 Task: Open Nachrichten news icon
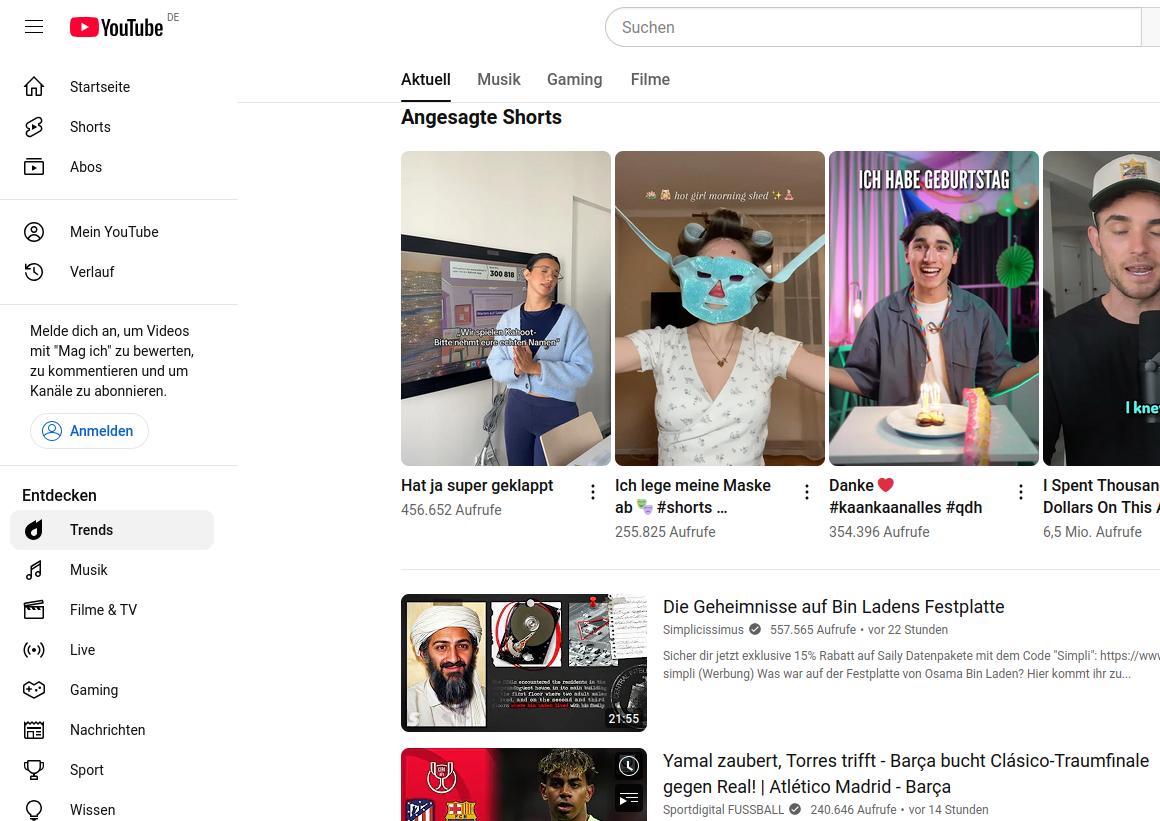[x=34, y=730]
